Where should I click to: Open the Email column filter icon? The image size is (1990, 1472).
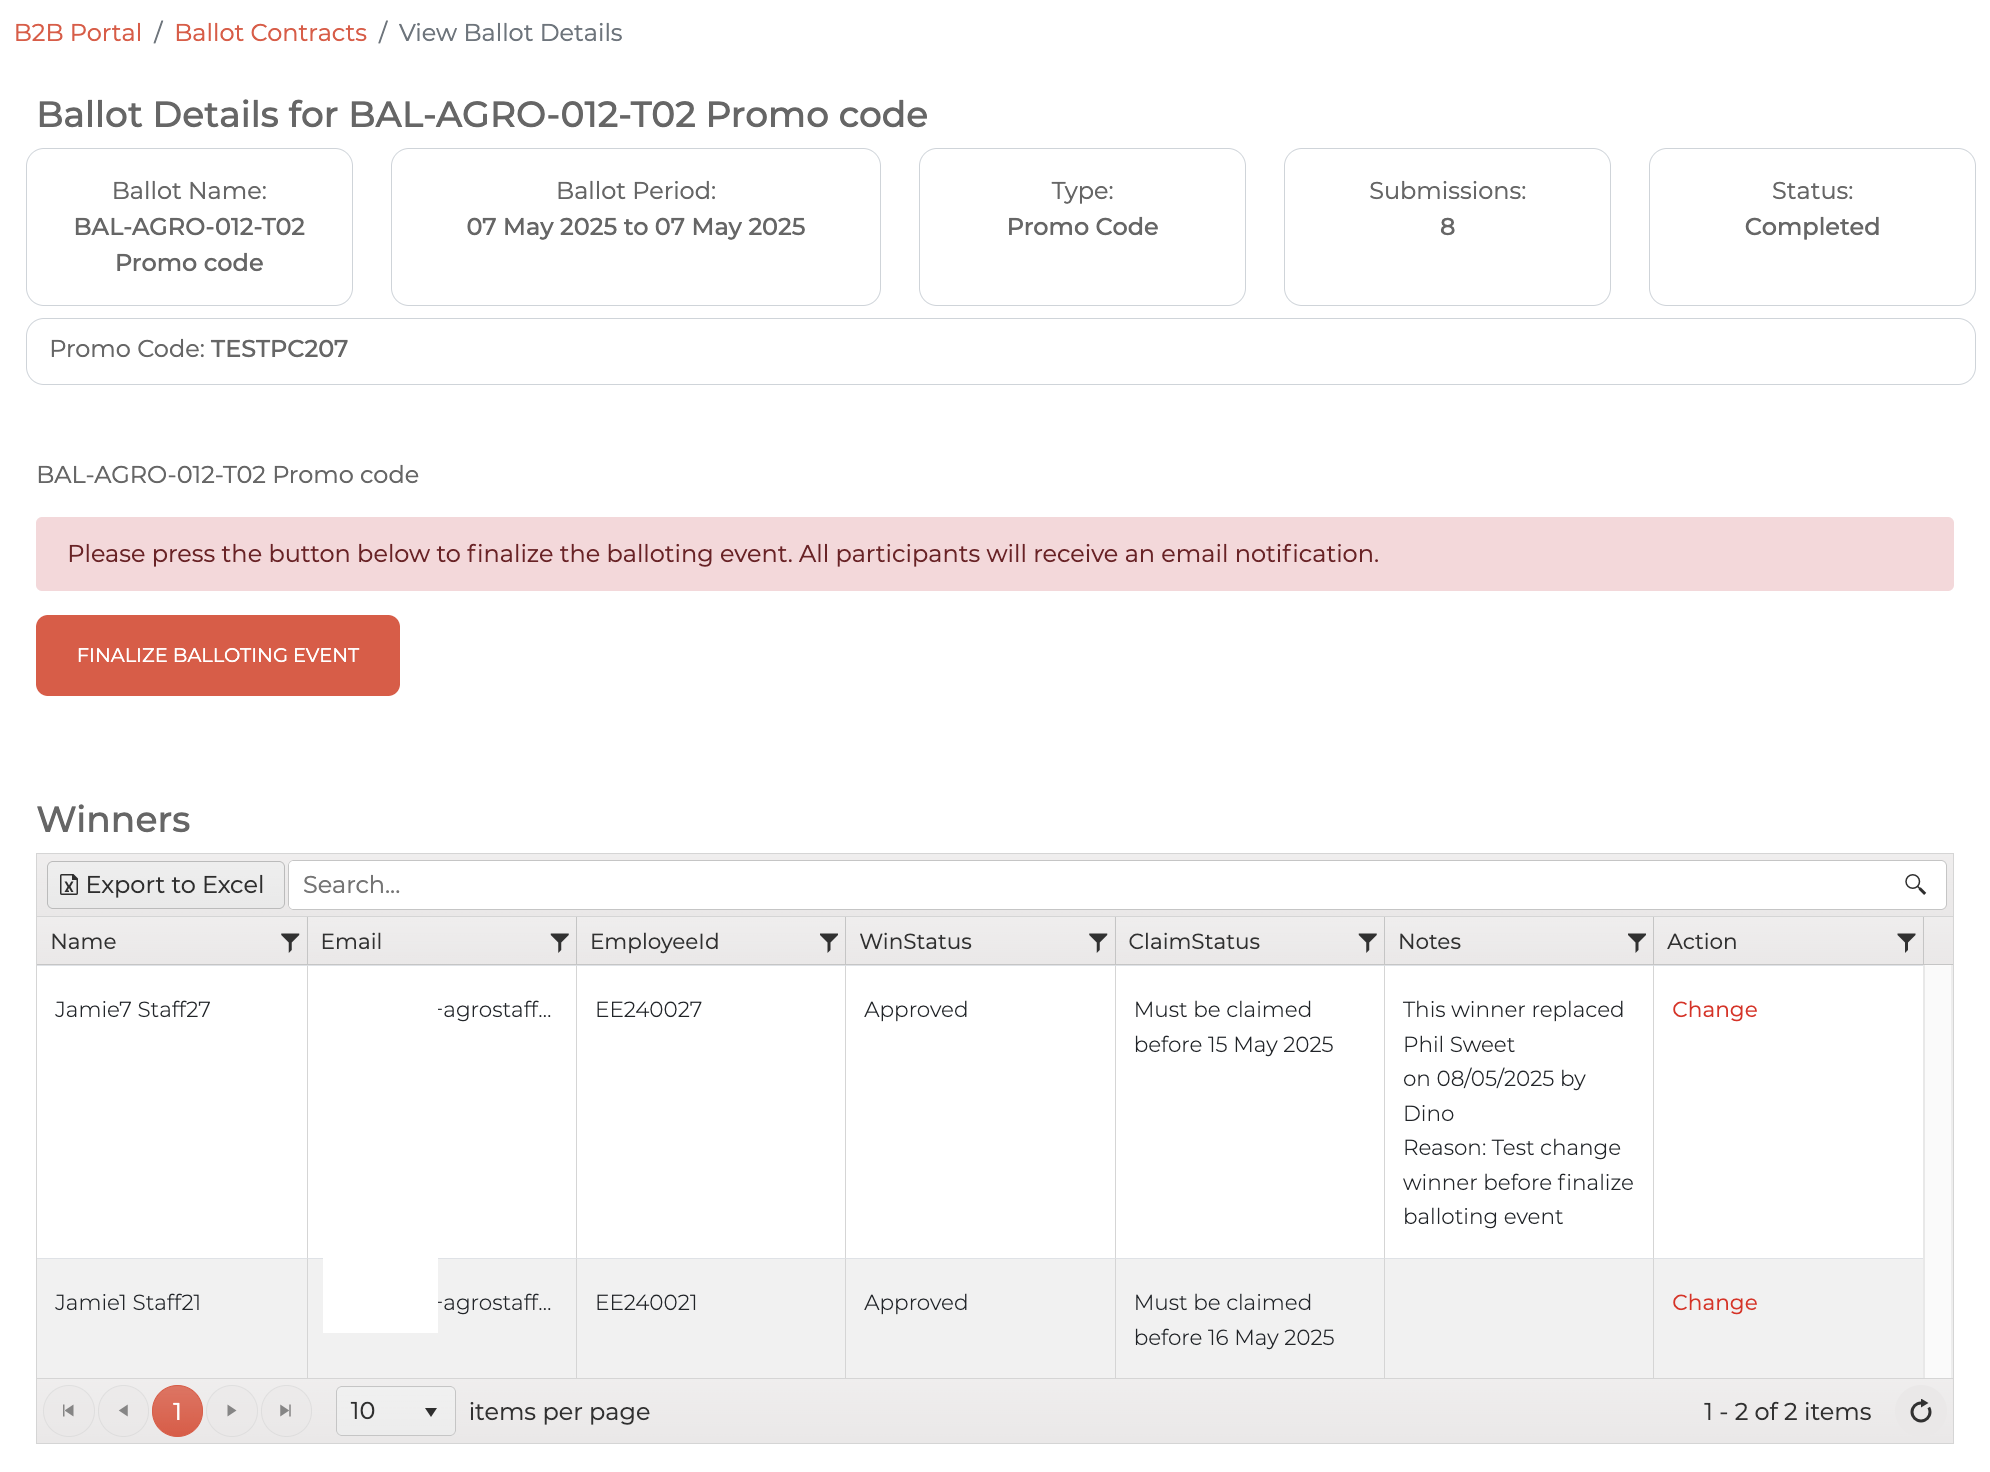[559, 942]
